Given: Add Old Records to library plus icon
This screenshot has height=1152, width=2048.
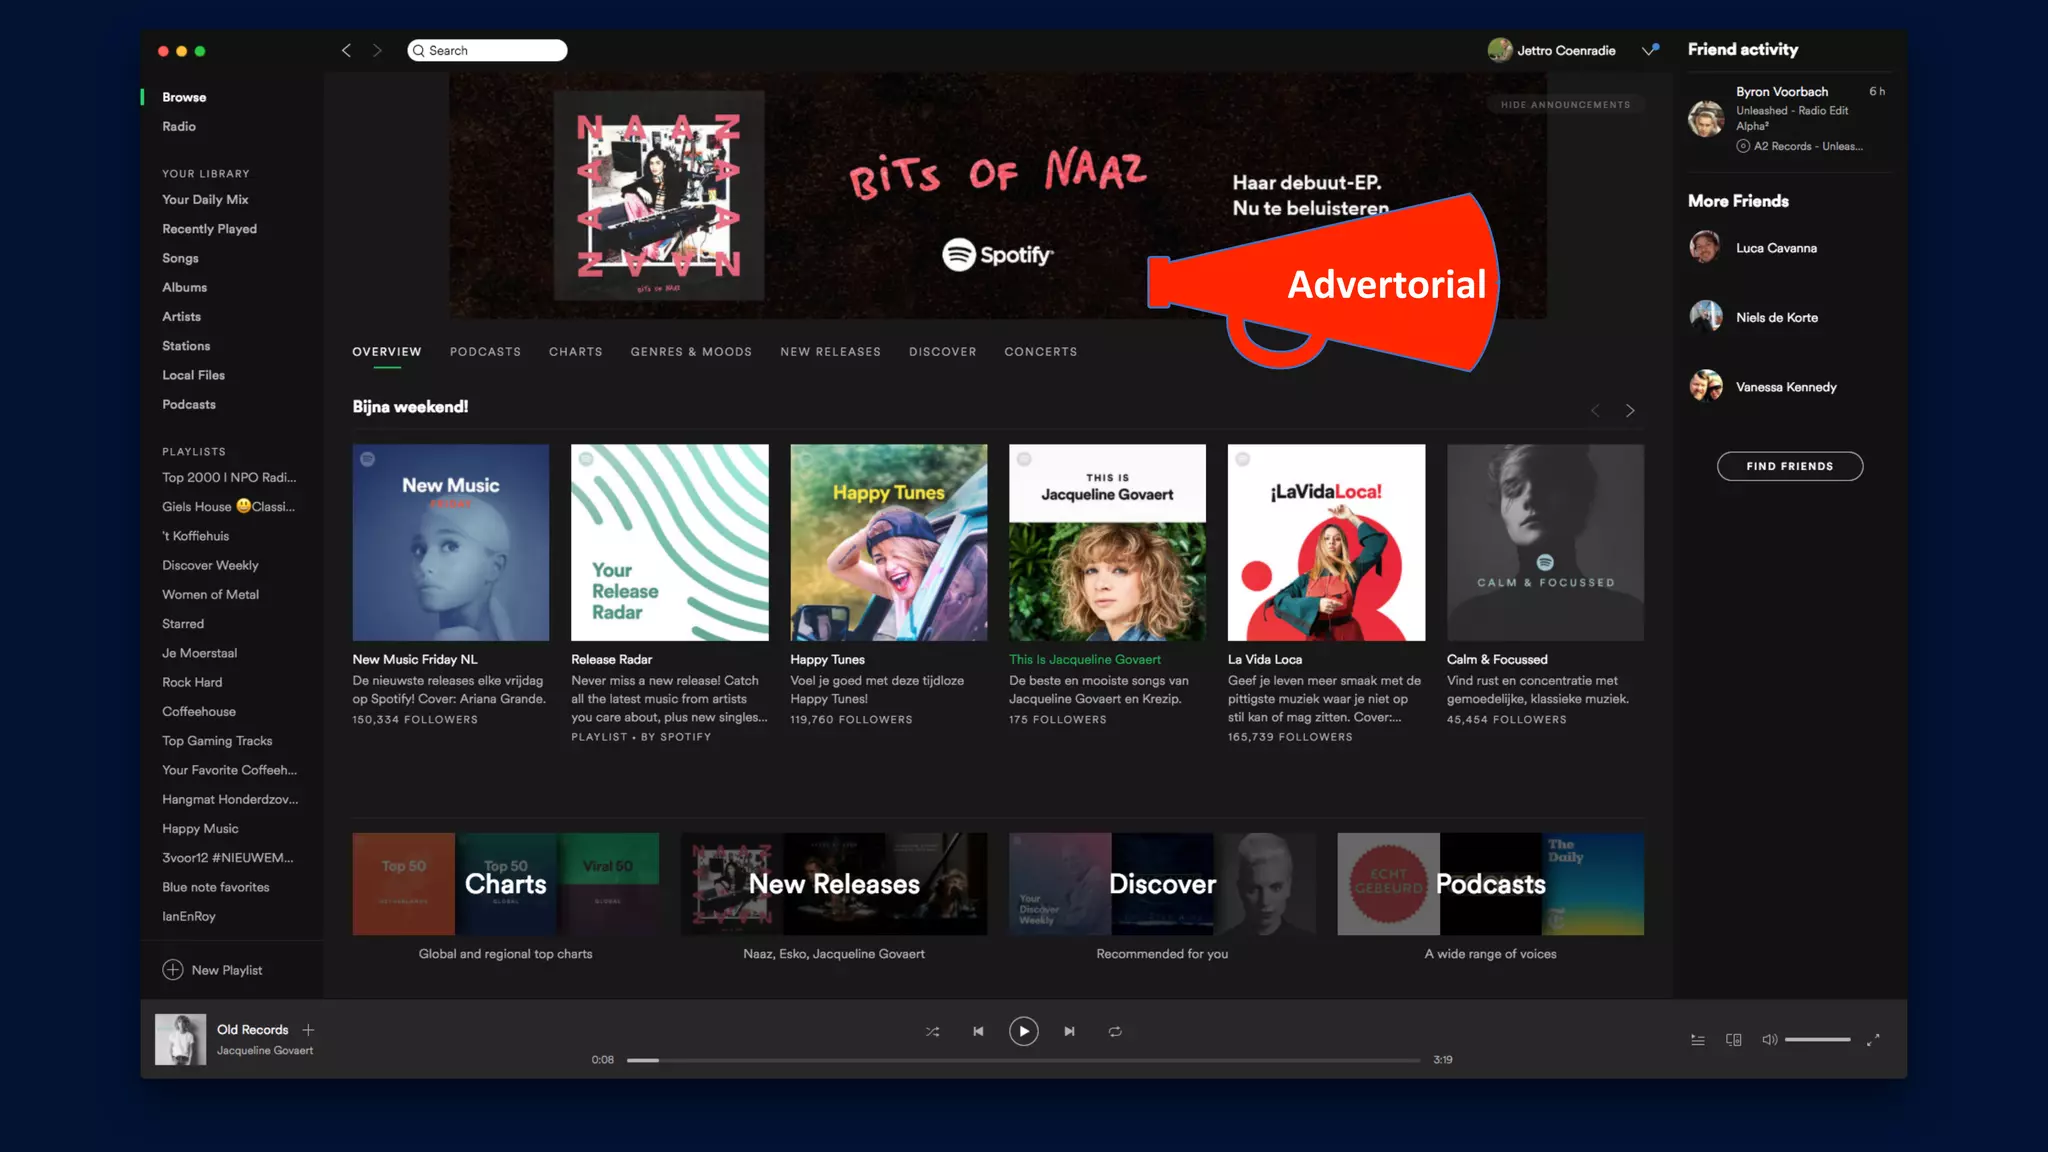Looking at the screenshot, I should coord(308,1030).
